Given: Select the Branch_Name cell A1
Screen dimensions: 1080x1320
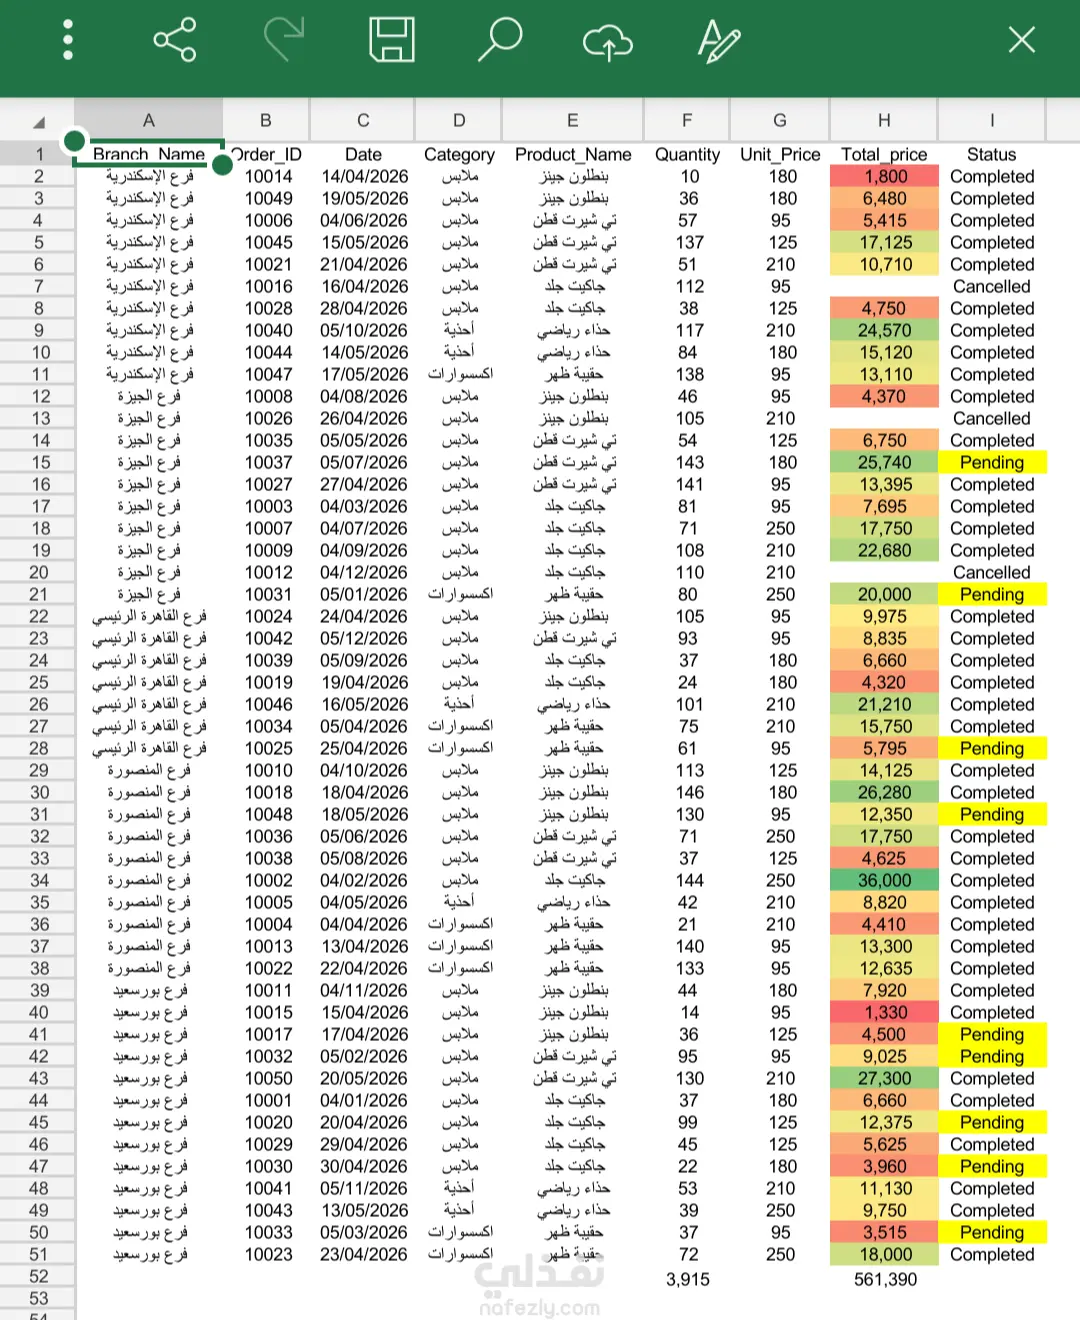Looking at the screenshot, I should (149, 154).
